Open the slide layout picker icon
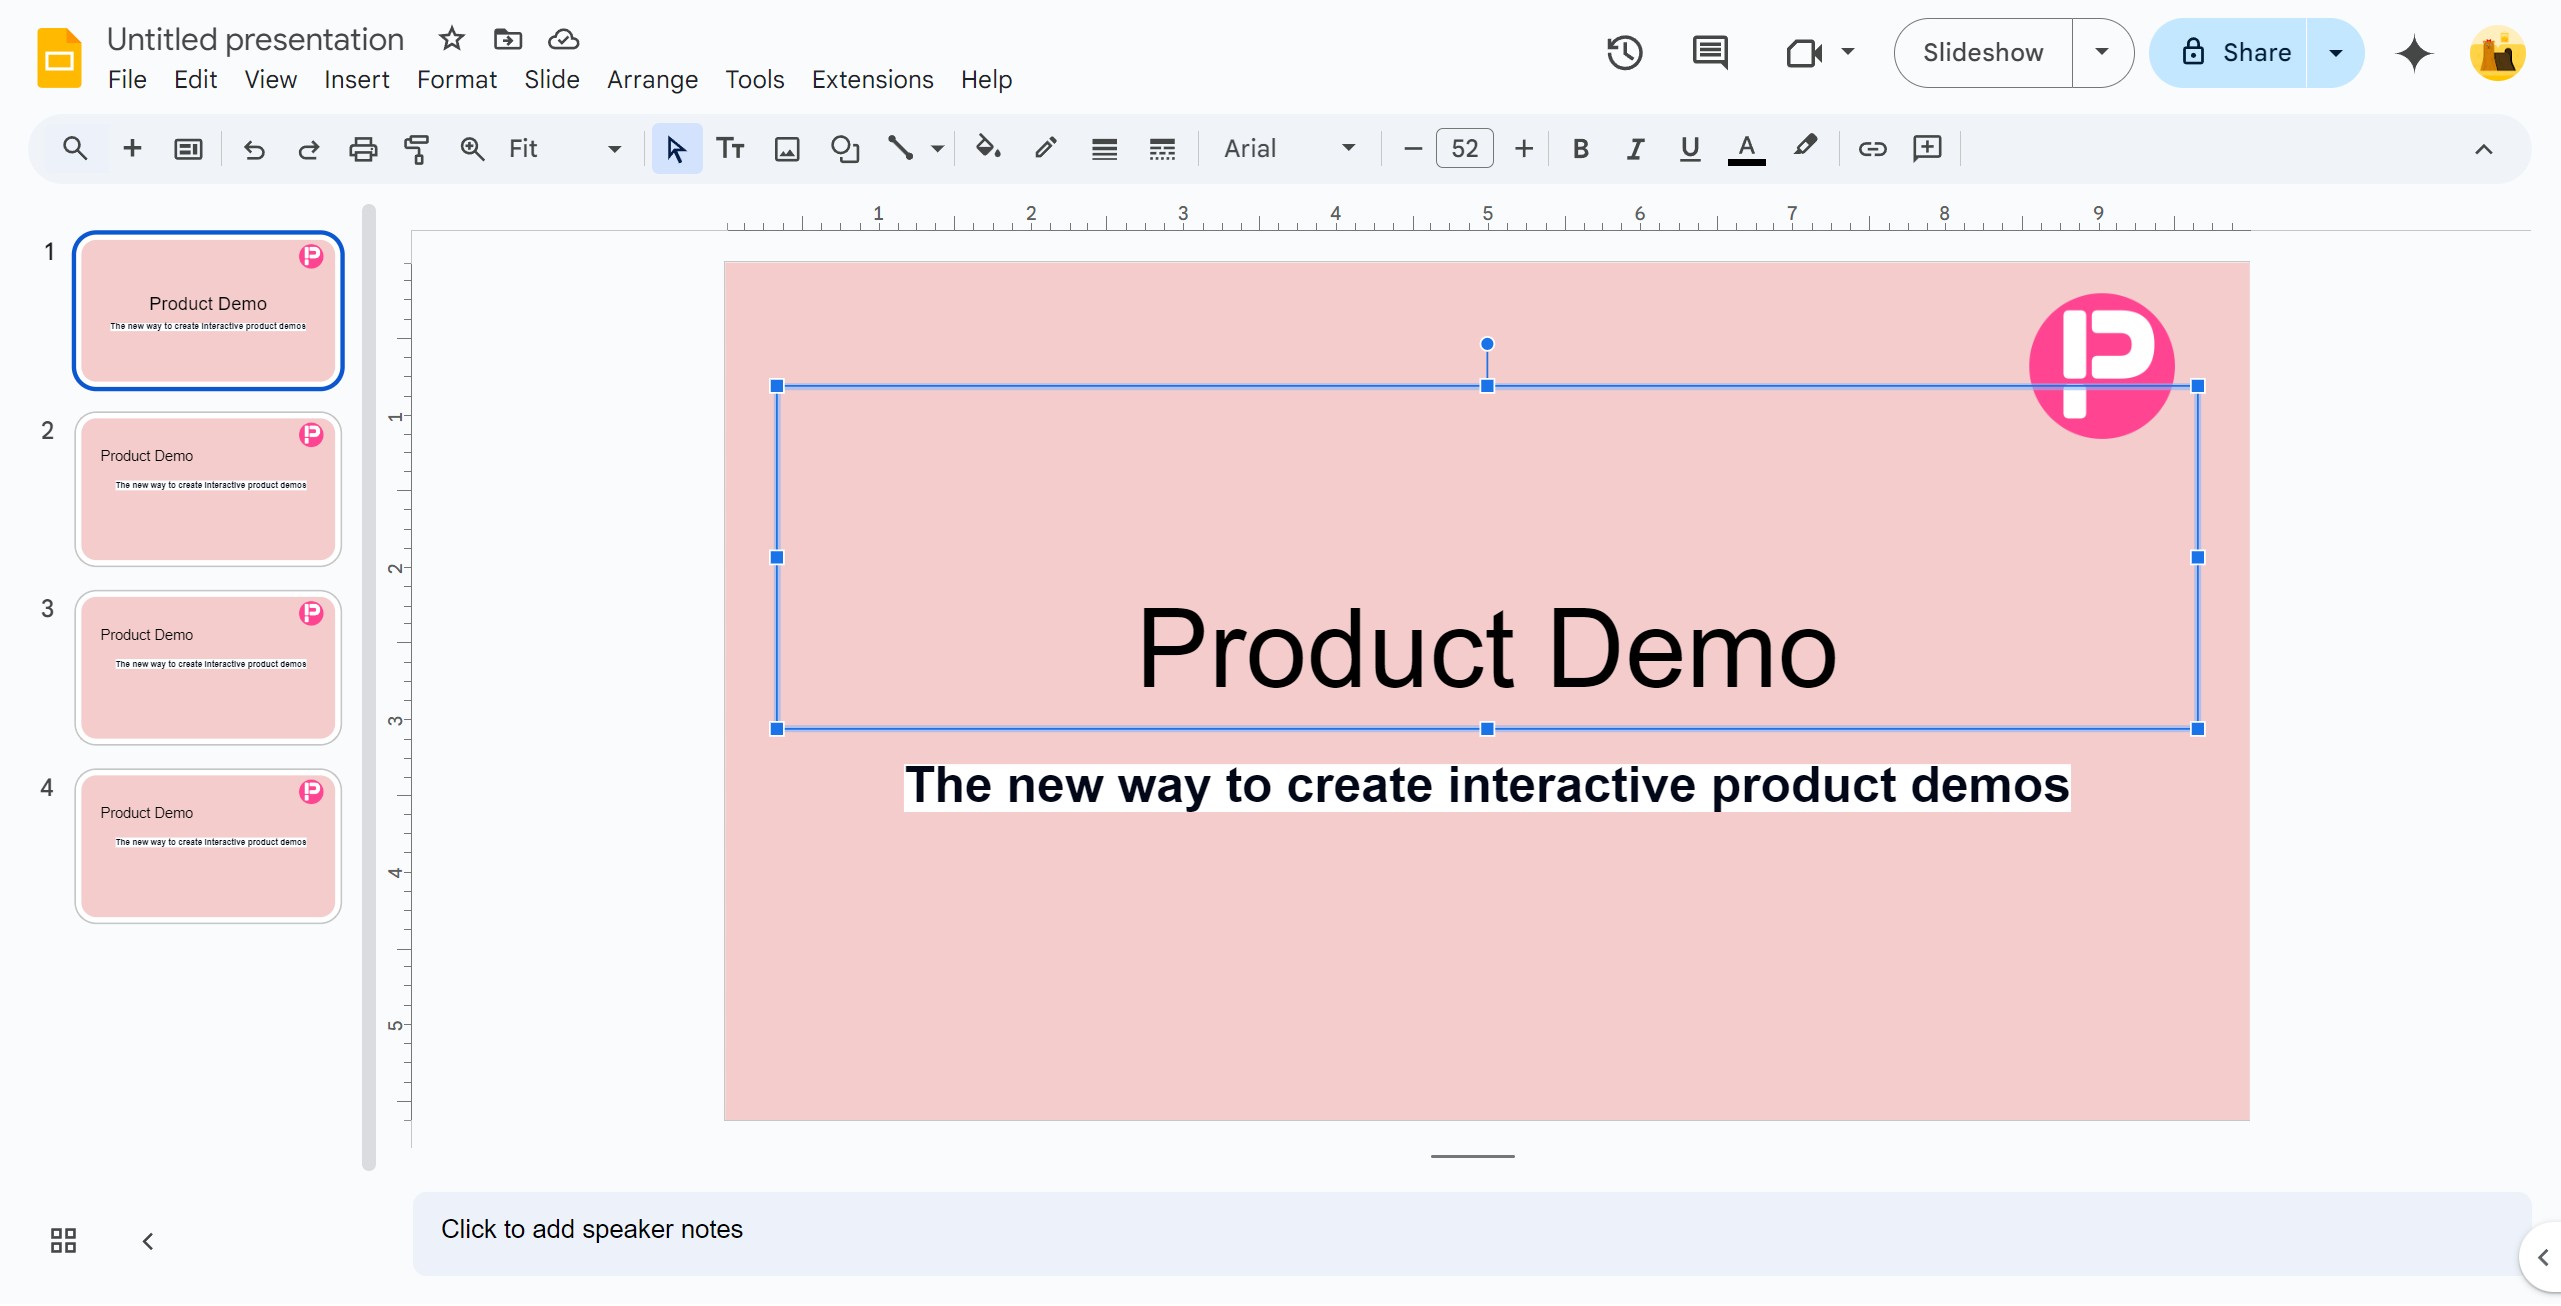This screenshot has width=2561, height=1306. point(188,149)
